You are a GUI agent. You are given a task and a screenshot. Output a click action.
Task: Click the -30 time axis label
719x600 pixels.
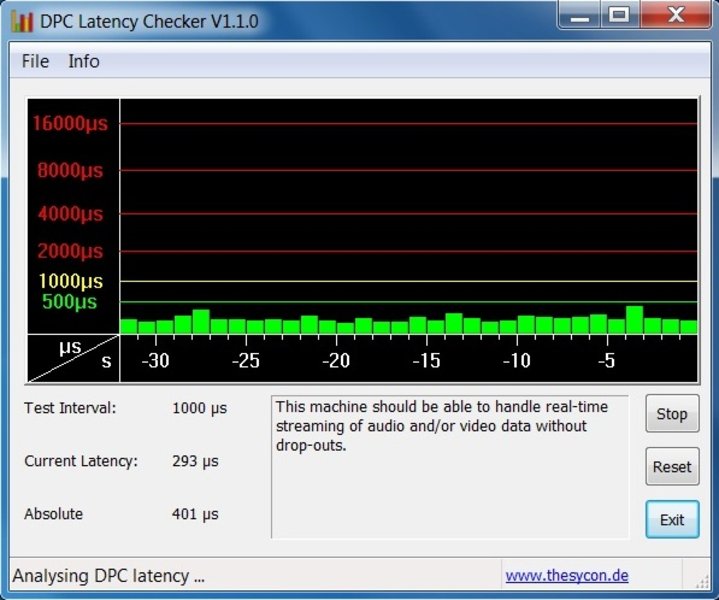(155, 361)
